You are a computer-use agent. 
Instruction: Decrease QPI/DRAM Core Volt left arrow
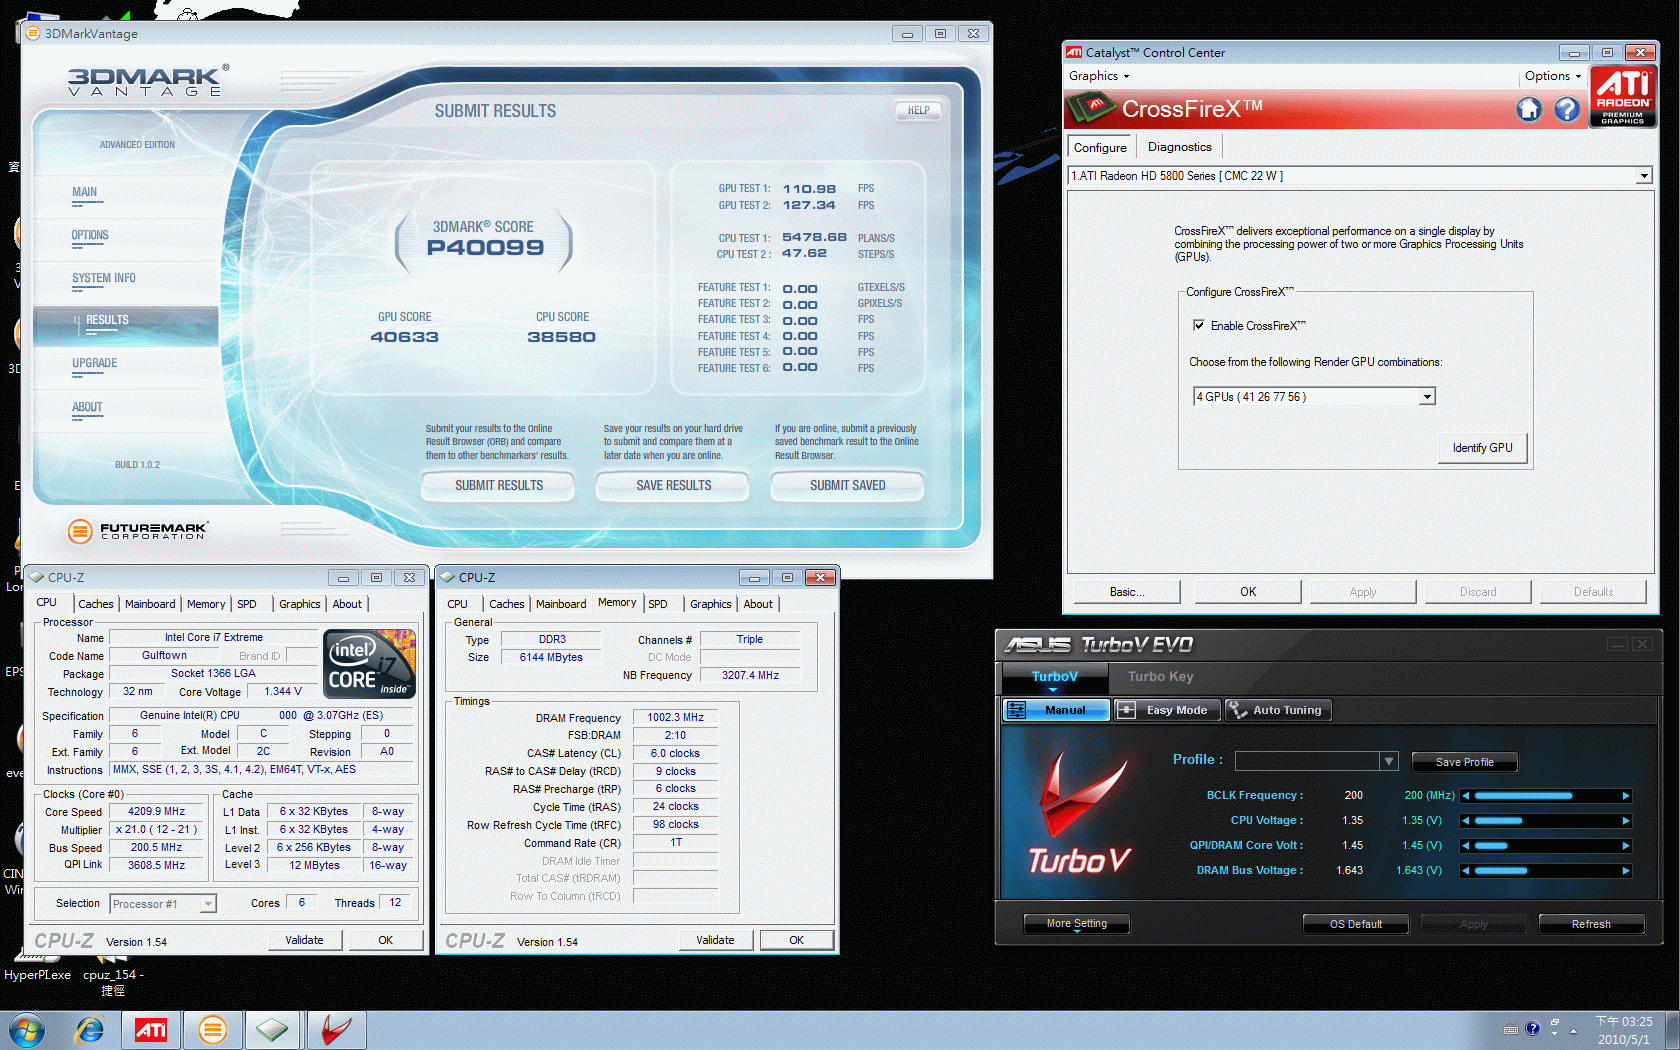pos(1466,846)
